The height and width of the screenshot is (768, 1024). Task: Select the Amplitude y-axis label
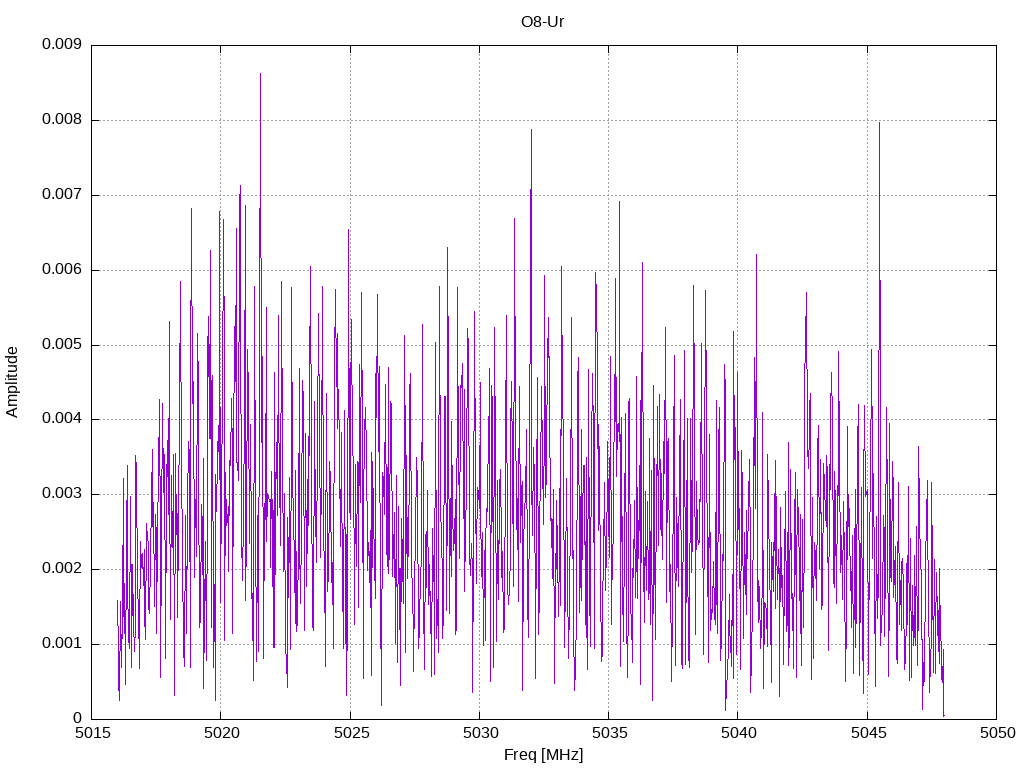coord(12,382)
